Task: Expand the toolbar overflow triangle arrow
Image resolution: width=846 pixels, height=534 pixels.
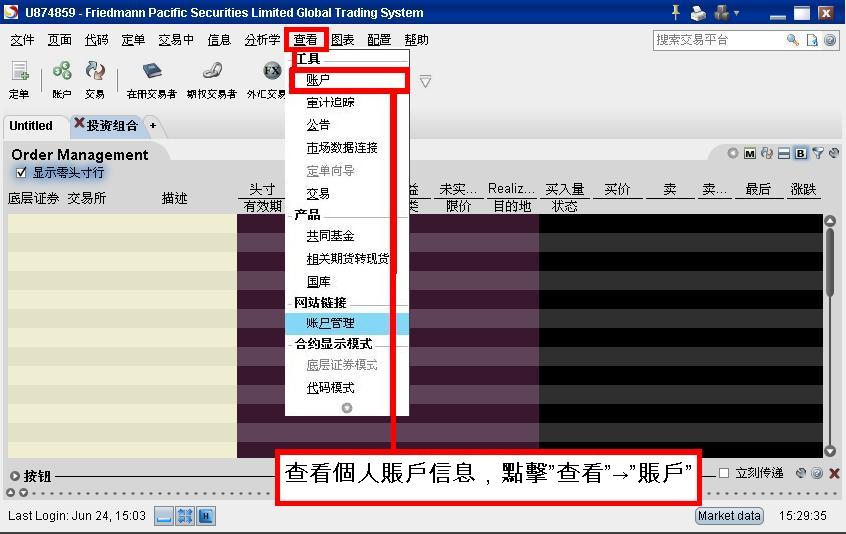Action: pos(425,81)
